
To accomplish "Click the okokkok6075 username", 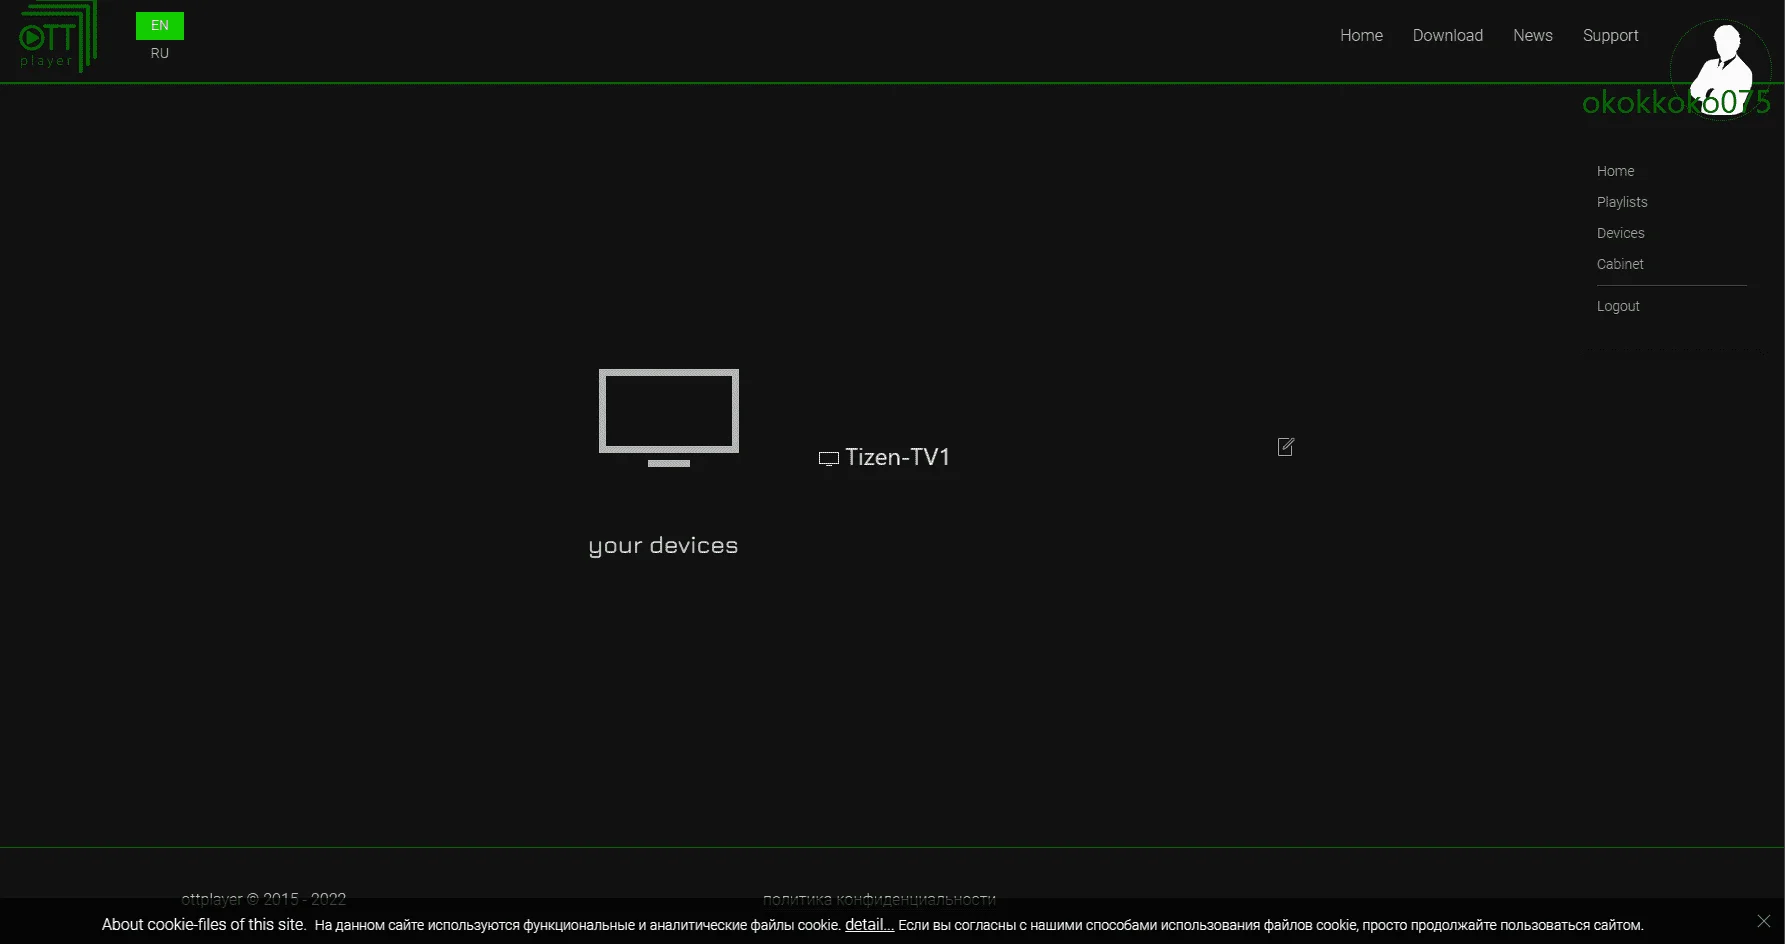I will (x=1676, y=102).
